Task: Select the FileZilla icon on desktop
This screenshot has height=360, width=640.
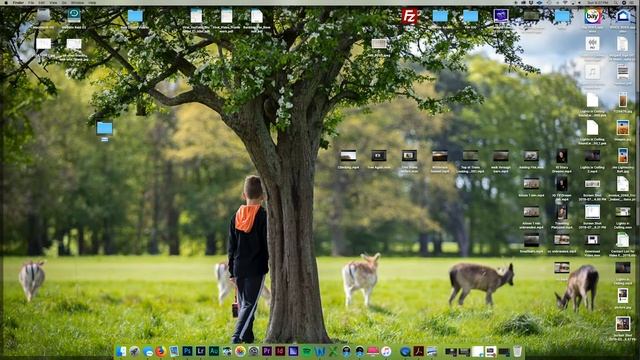Action: coord(409,16)
